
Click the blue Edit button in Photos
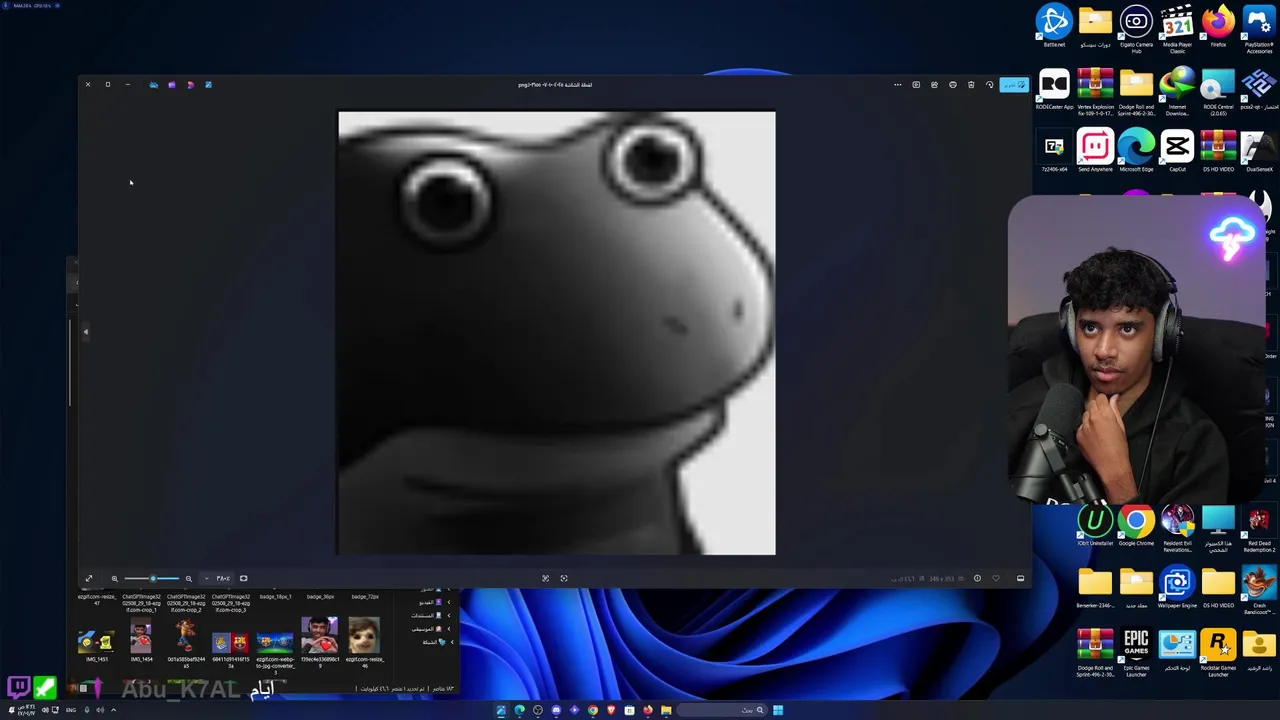coord(1013,85)
